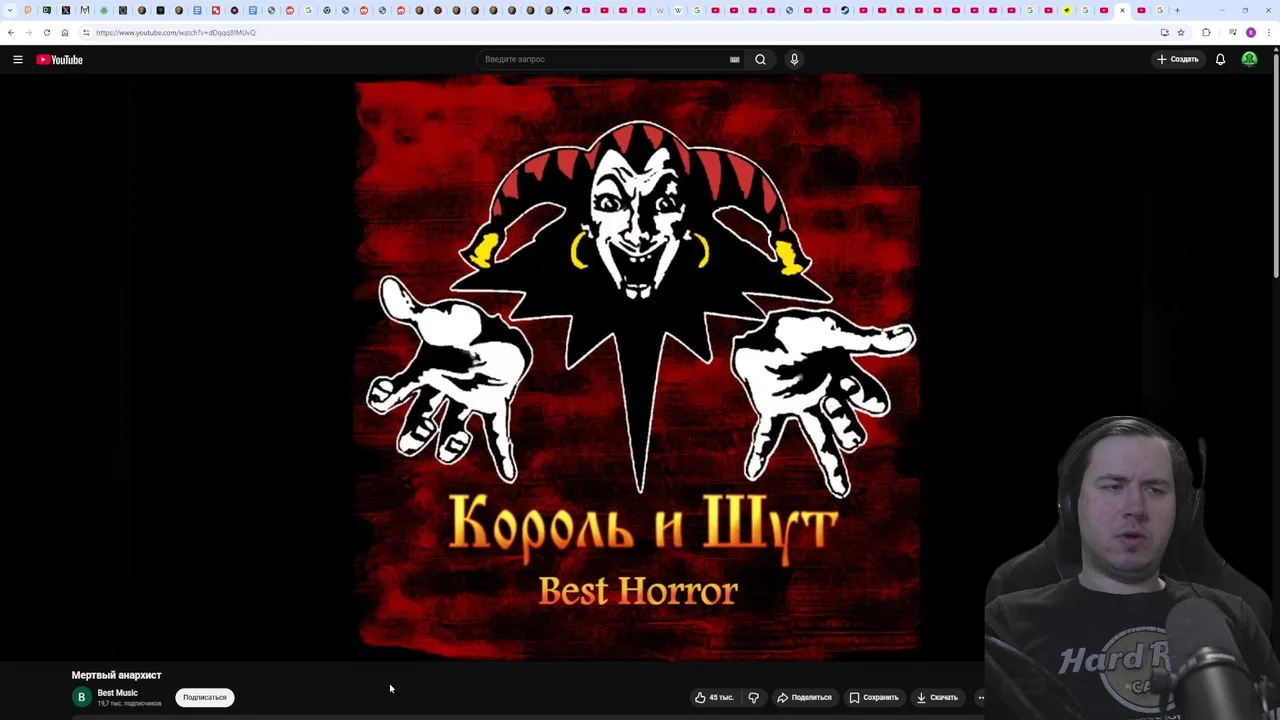Open the Chrome profile avatar

(x=1251, y=32)
